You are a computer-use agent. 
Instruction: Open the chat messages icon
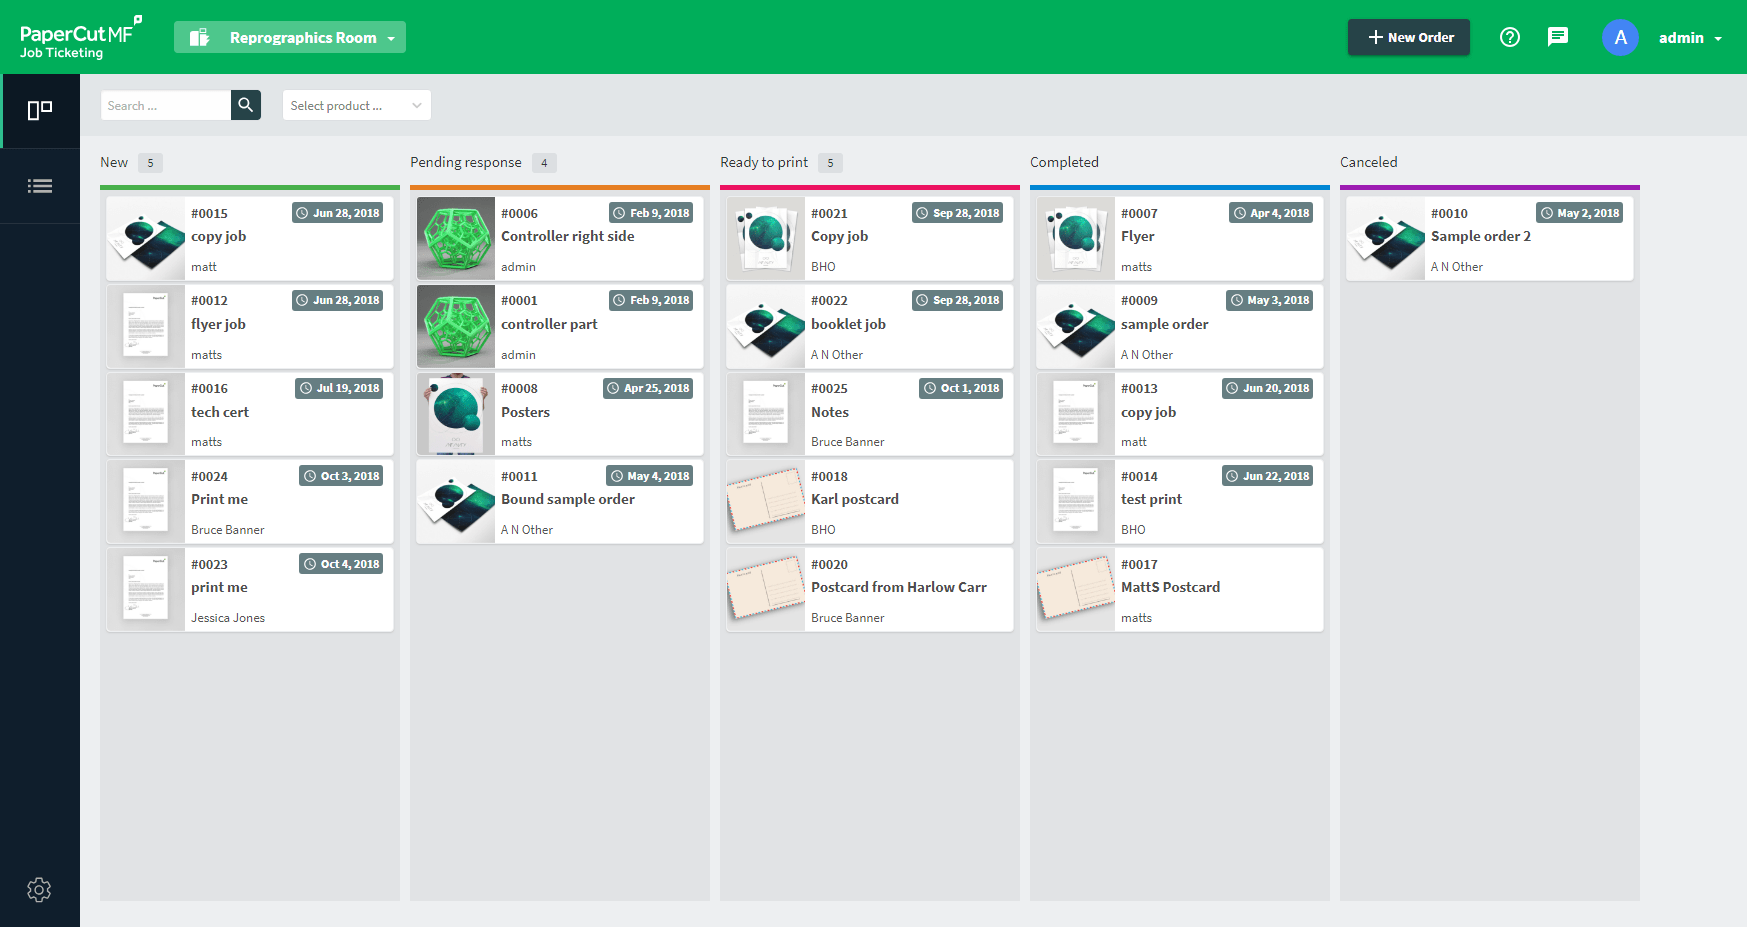tap(1558, 37)
